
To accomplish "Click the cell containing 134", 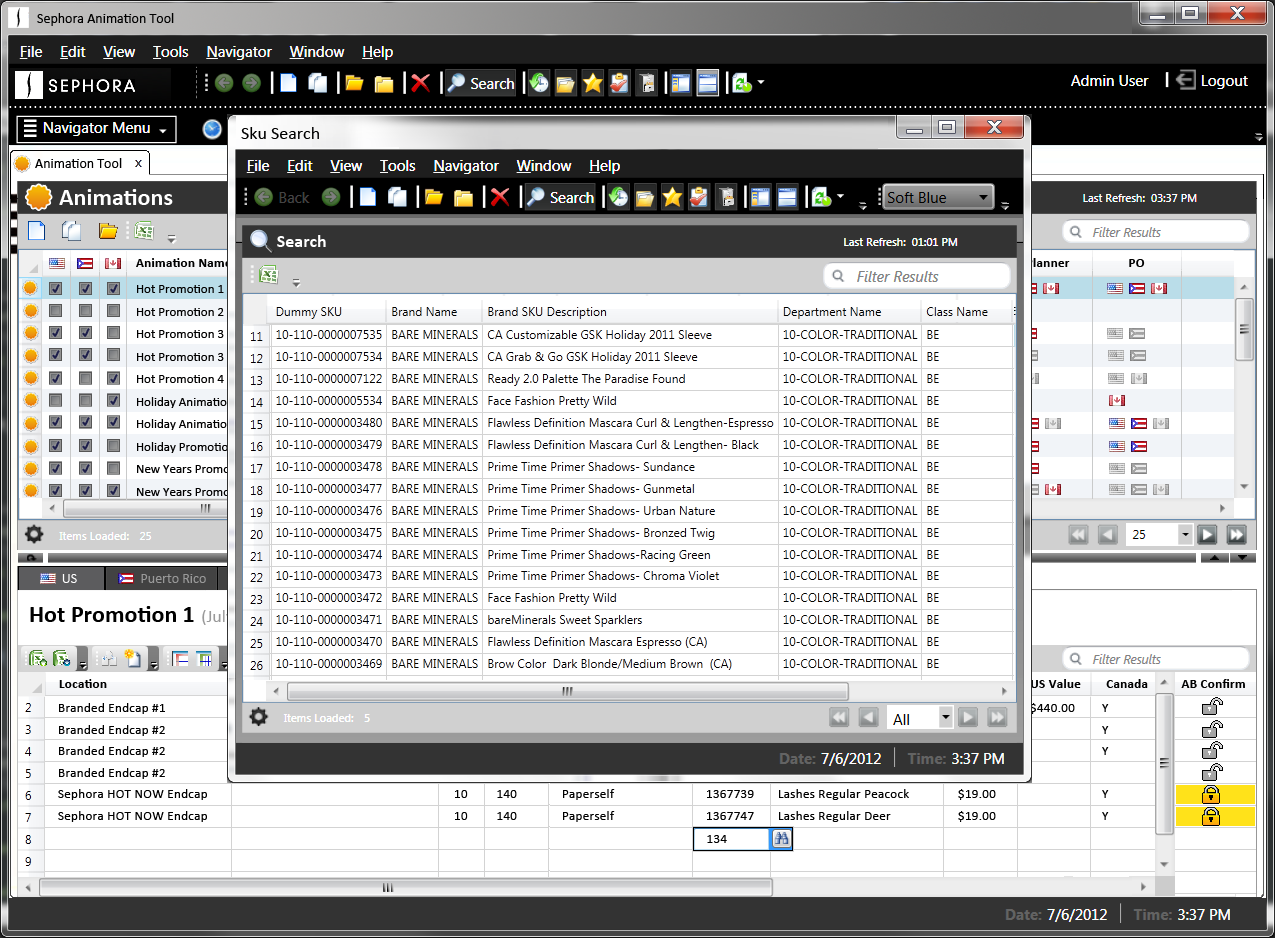I will [731, 839].
